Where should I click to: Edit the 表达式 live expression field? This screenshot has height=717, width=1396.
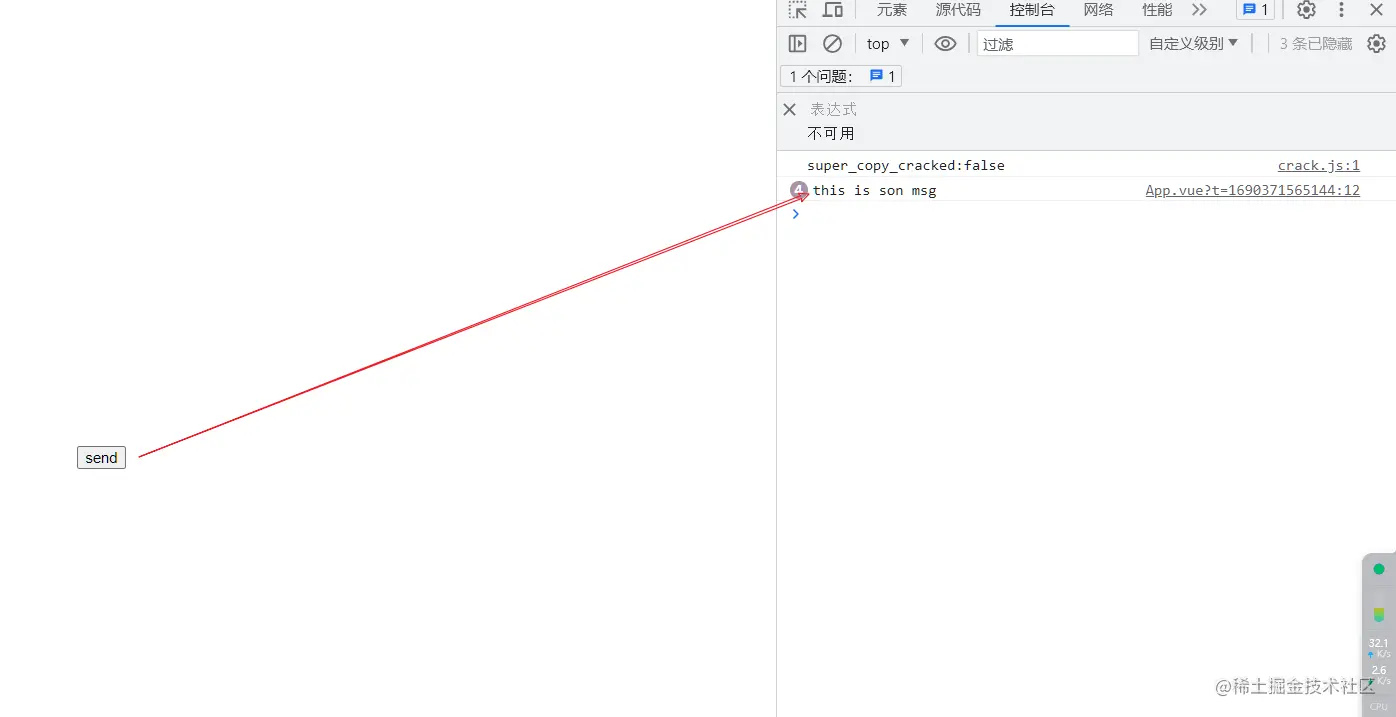click(x=833, y=109)
